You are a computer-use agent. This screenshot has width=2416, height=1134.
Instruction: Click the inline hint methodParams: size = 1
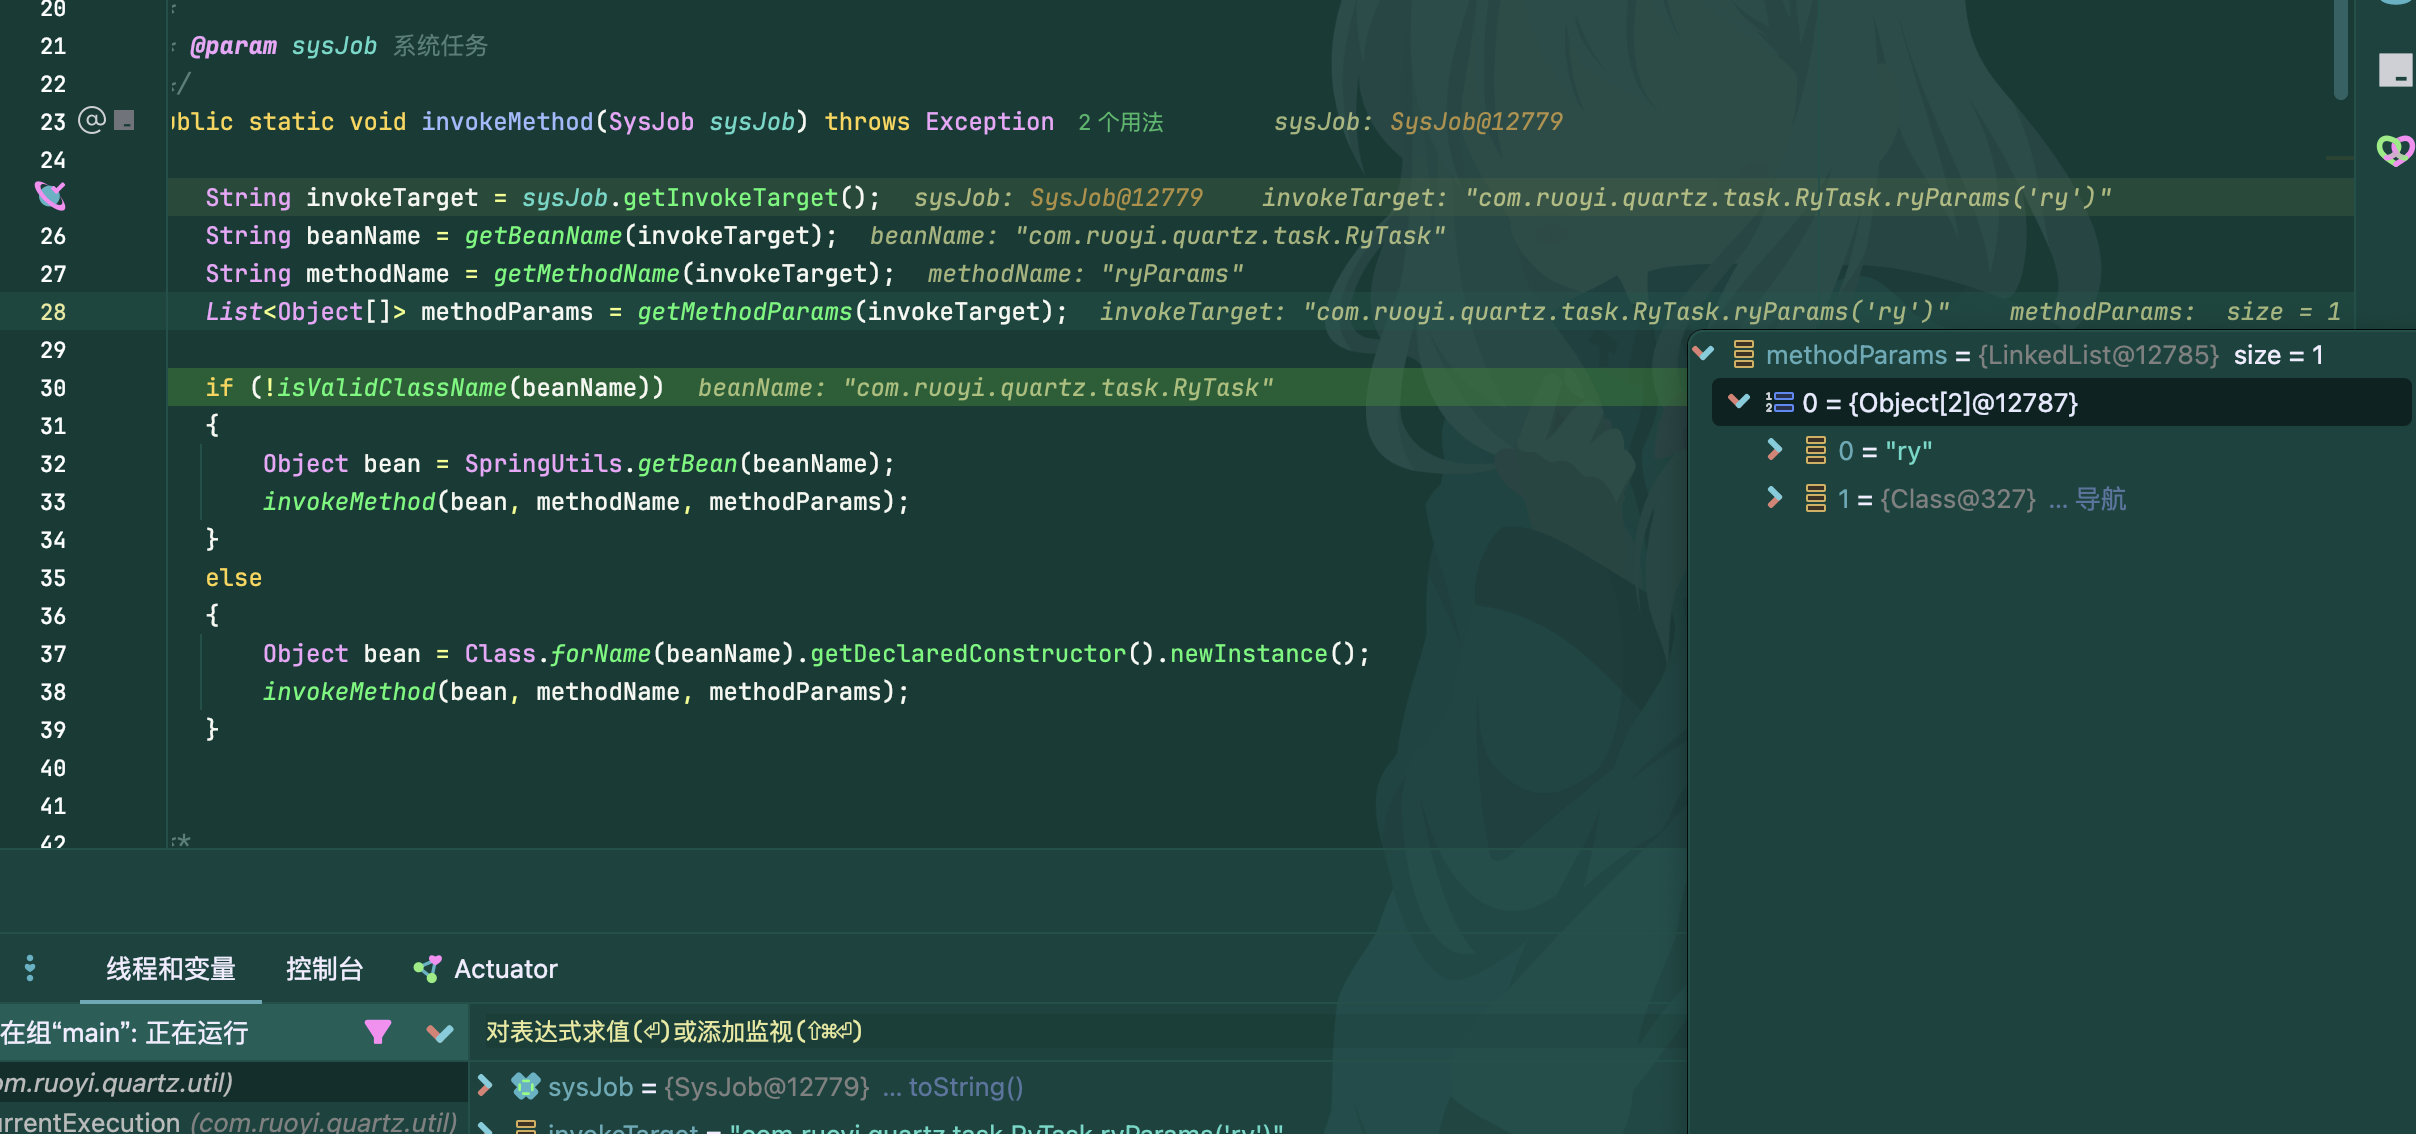tap(2174, 312)
